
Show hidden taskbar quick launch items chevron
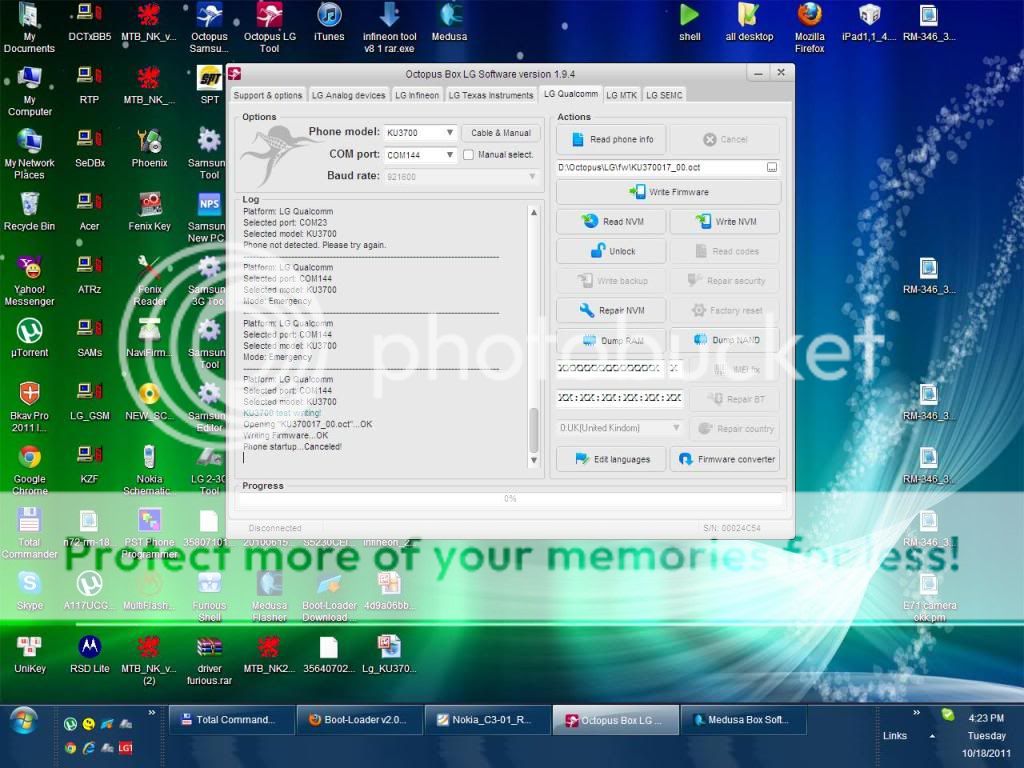(x=152, y=712)
